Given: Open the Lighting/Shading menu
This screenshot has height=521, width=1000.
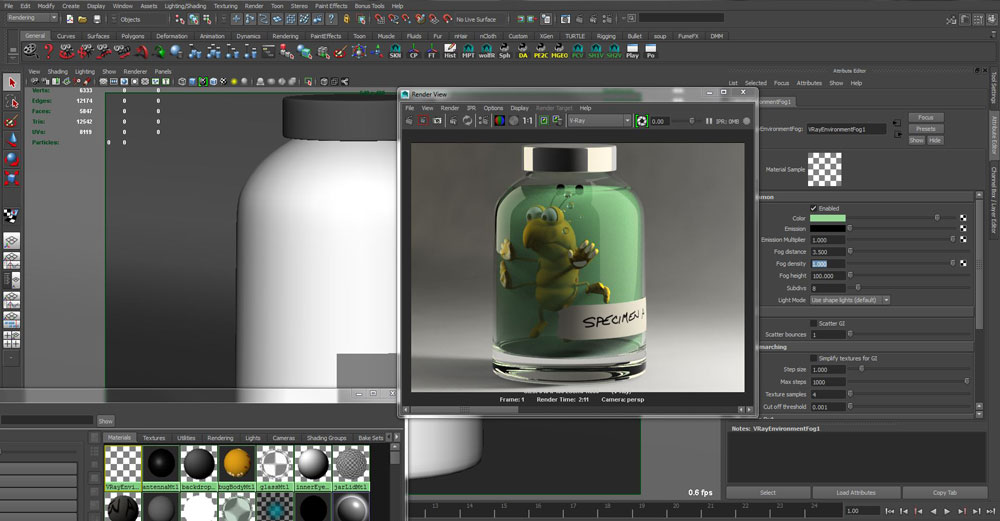Looking at the screenshot, I should pyautogui.click(x=185, y=6).
